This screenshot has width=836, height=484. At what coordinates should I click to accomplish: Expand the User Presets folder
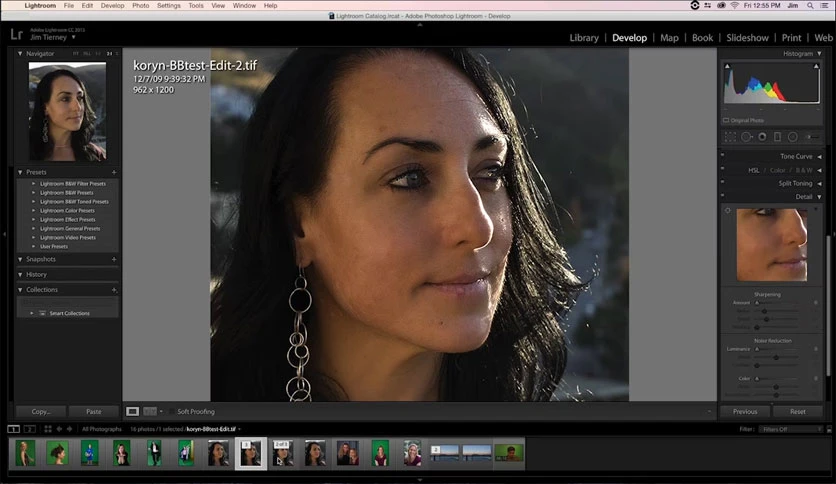click(34, 246)
